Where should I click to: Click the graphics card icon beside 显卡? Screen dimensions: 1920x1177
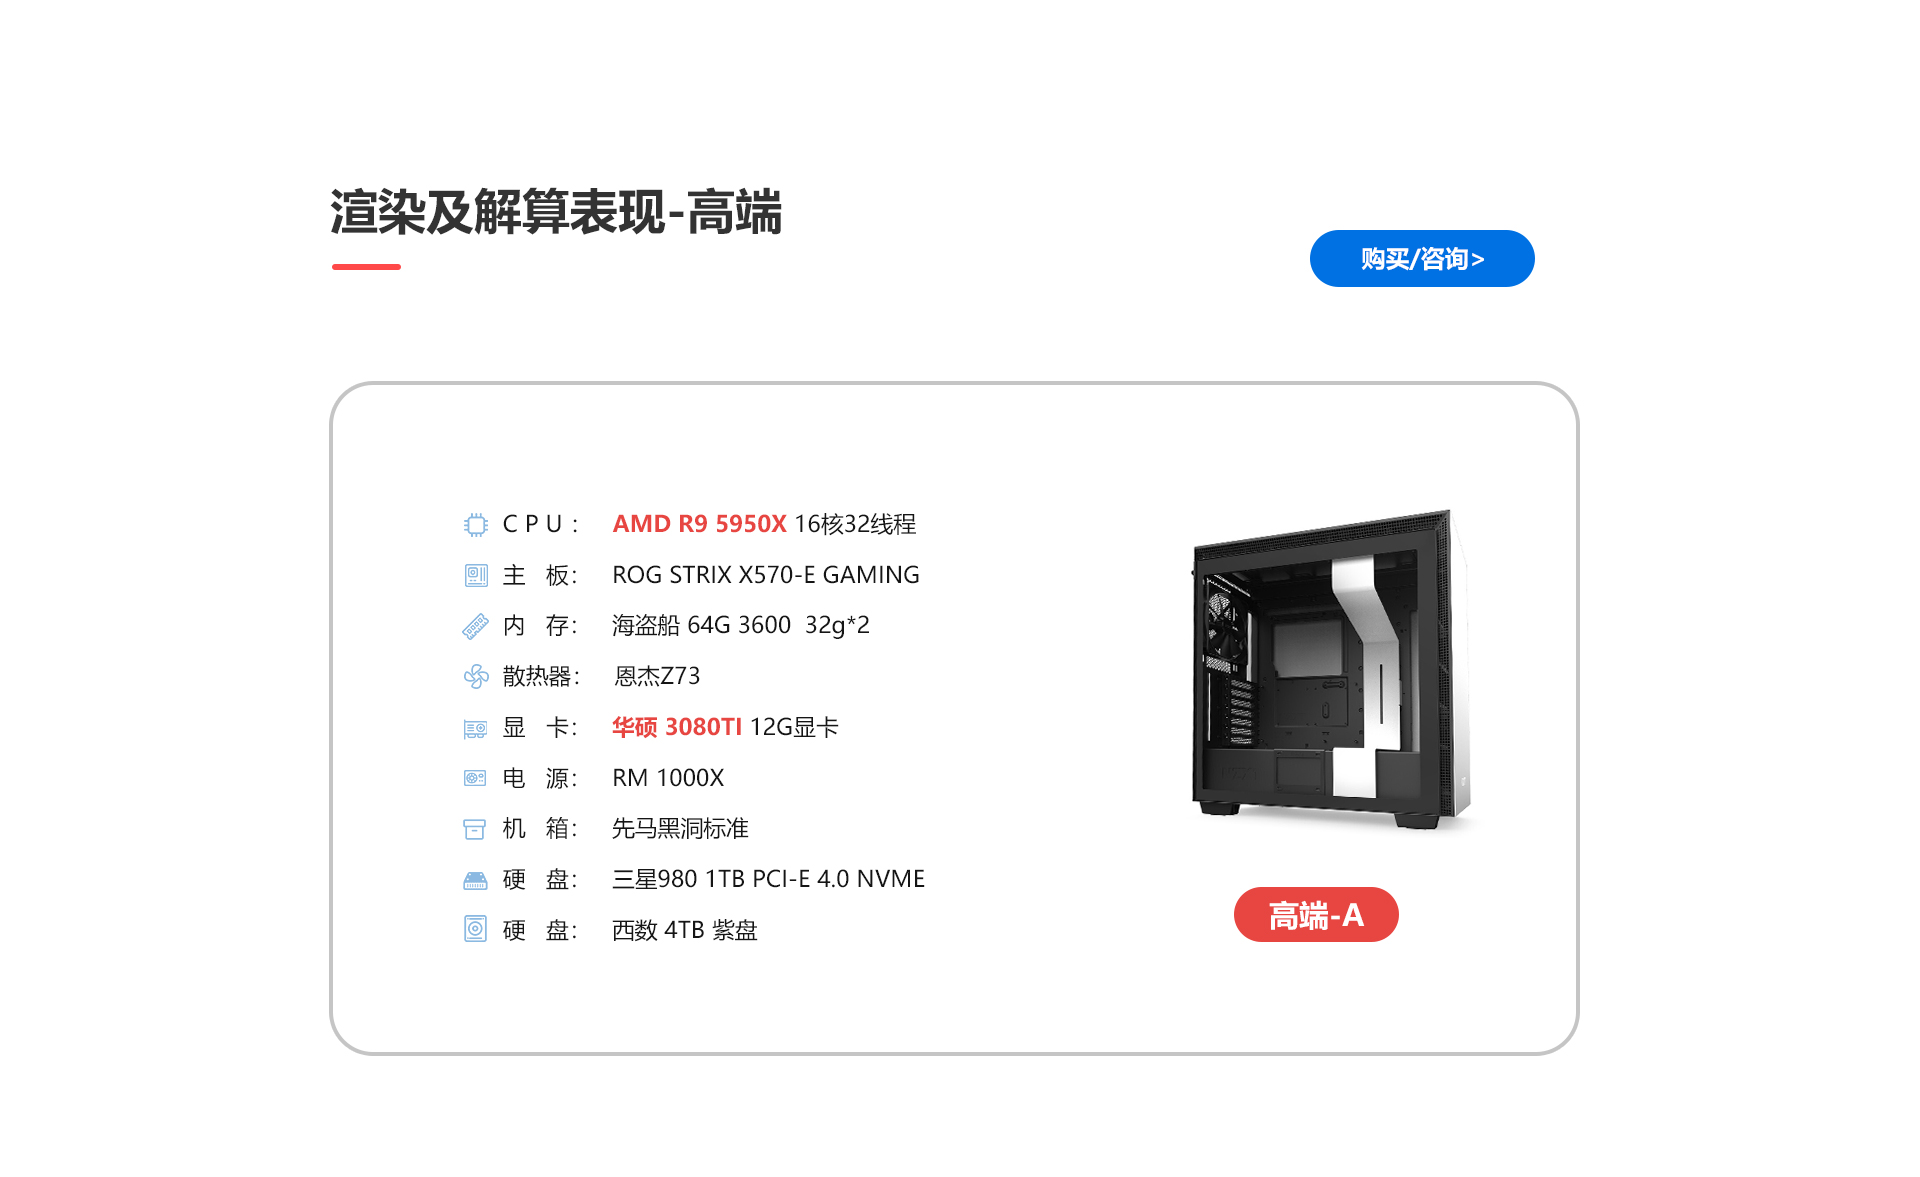tap(476, 729)
